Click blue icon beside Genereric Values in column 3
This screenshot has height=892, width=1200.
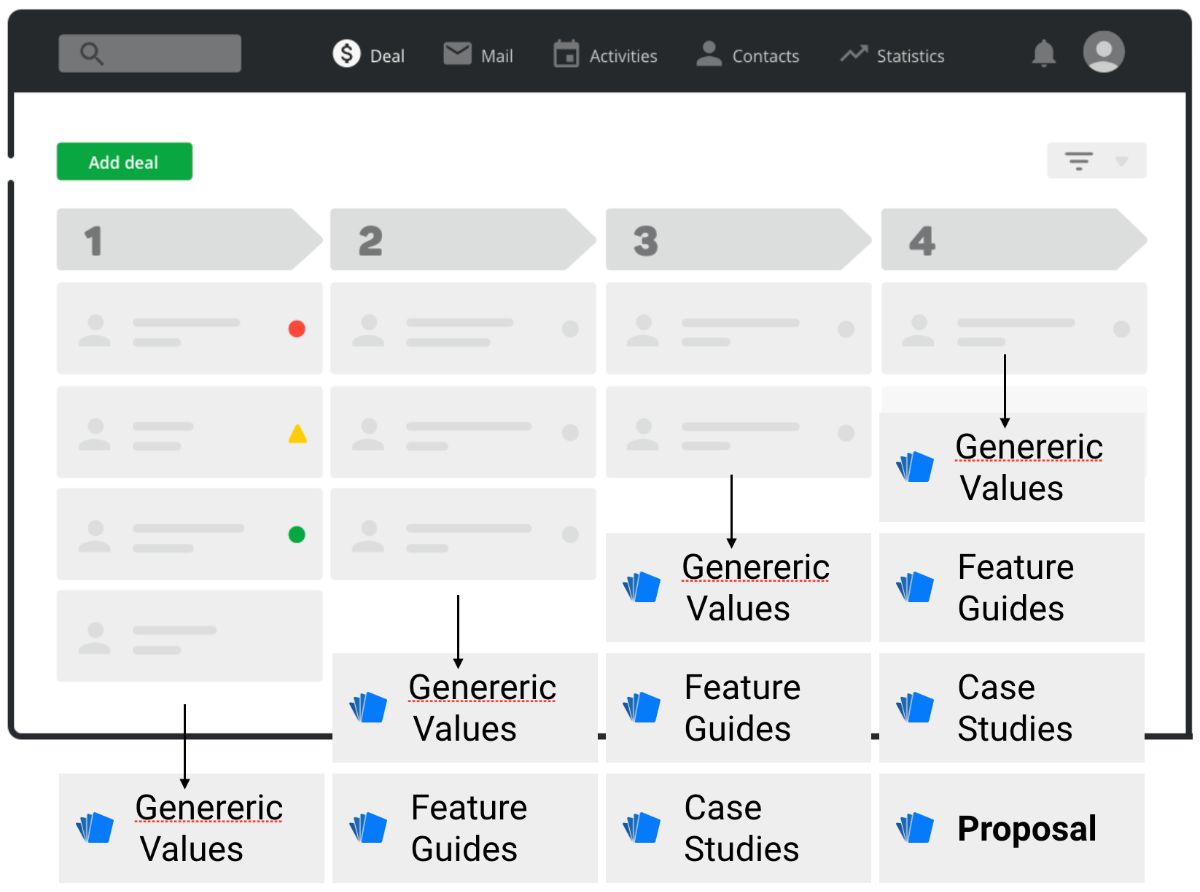642,587
